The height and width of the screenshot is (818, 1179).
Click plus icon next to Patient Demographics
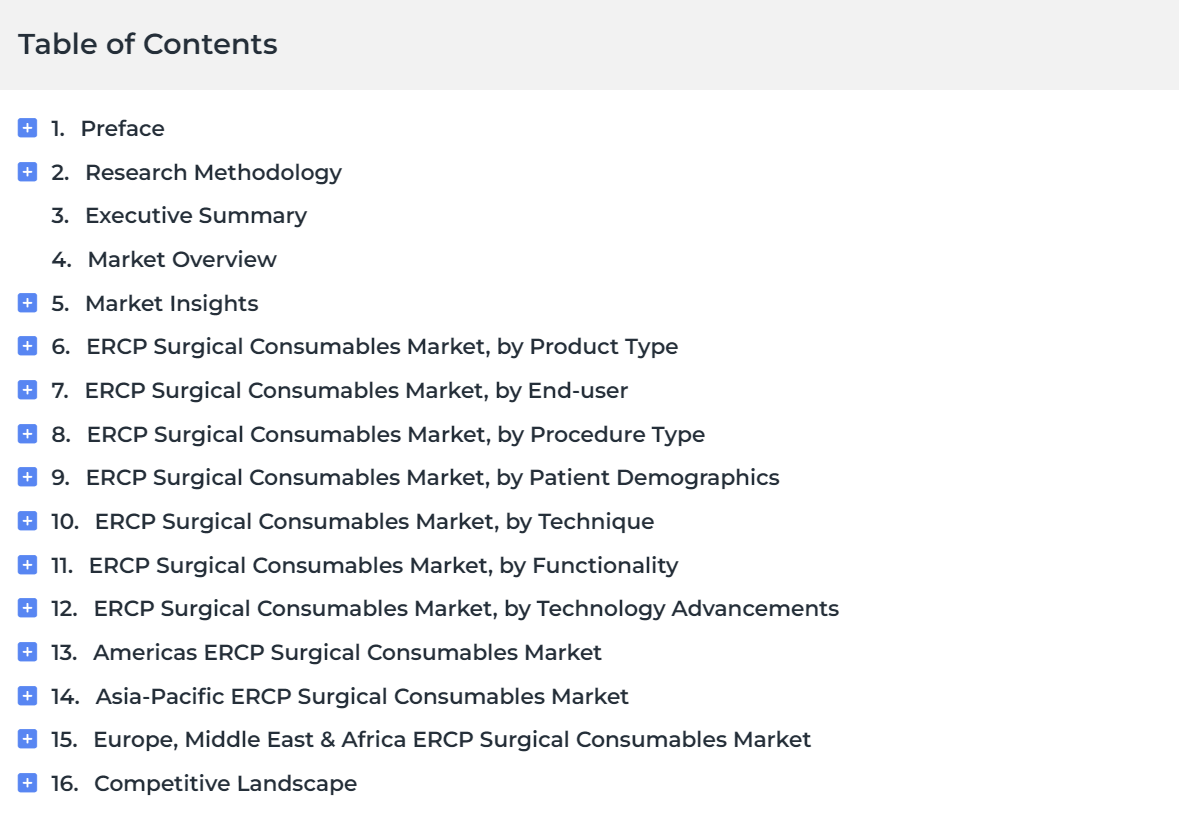pyautogui.click(x=27, y=477)
